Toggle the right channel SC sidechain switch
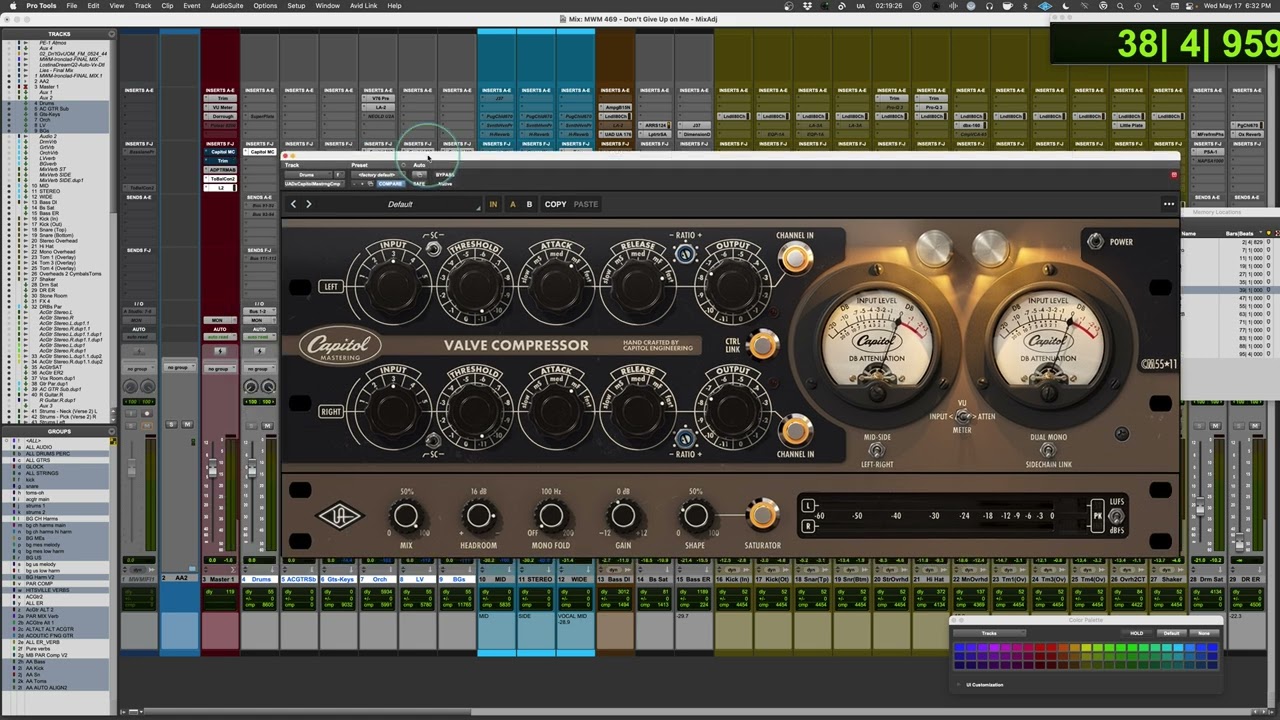The image size is (1280, 720). click(x=433, y=440)
